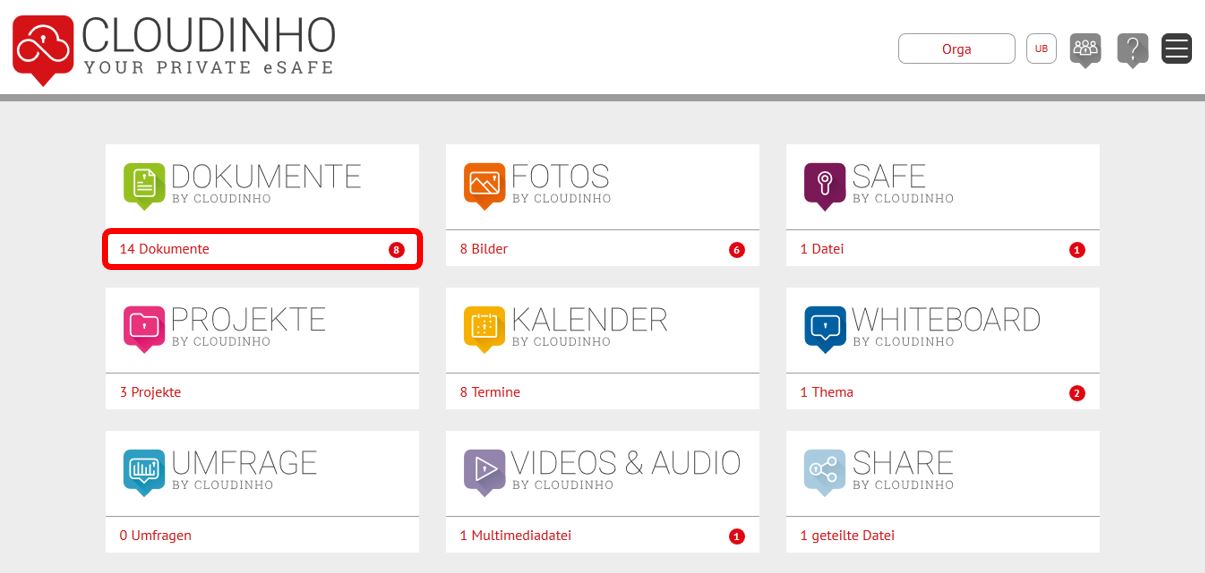Open the user group icon in header
The image size is (1205, 573).
1085,49
